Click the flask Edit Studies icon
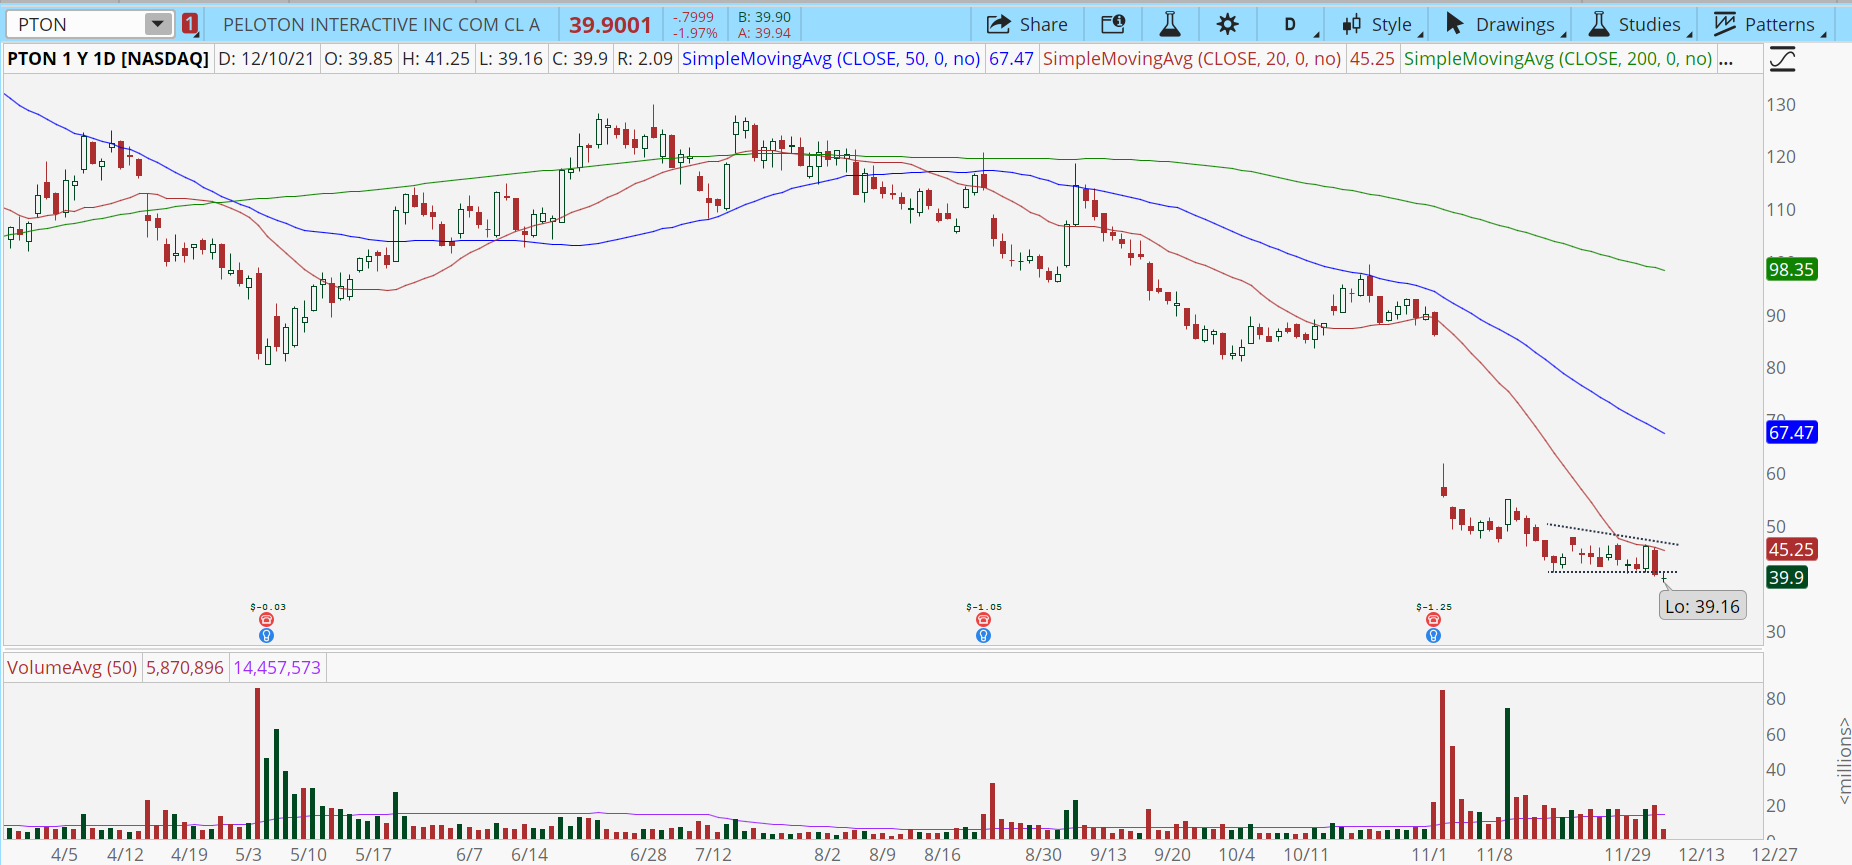 click(x=1169, y=25)
